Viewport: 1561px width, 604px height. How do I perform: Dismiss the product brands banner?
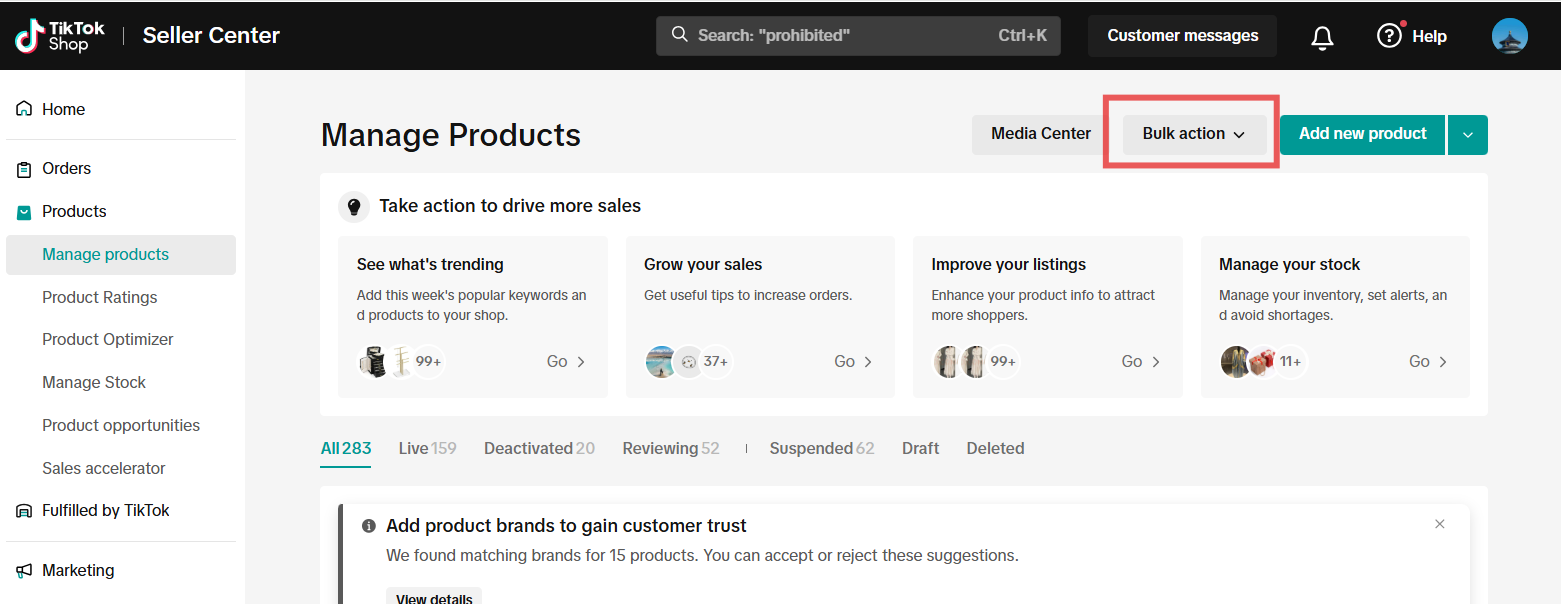1439,524
